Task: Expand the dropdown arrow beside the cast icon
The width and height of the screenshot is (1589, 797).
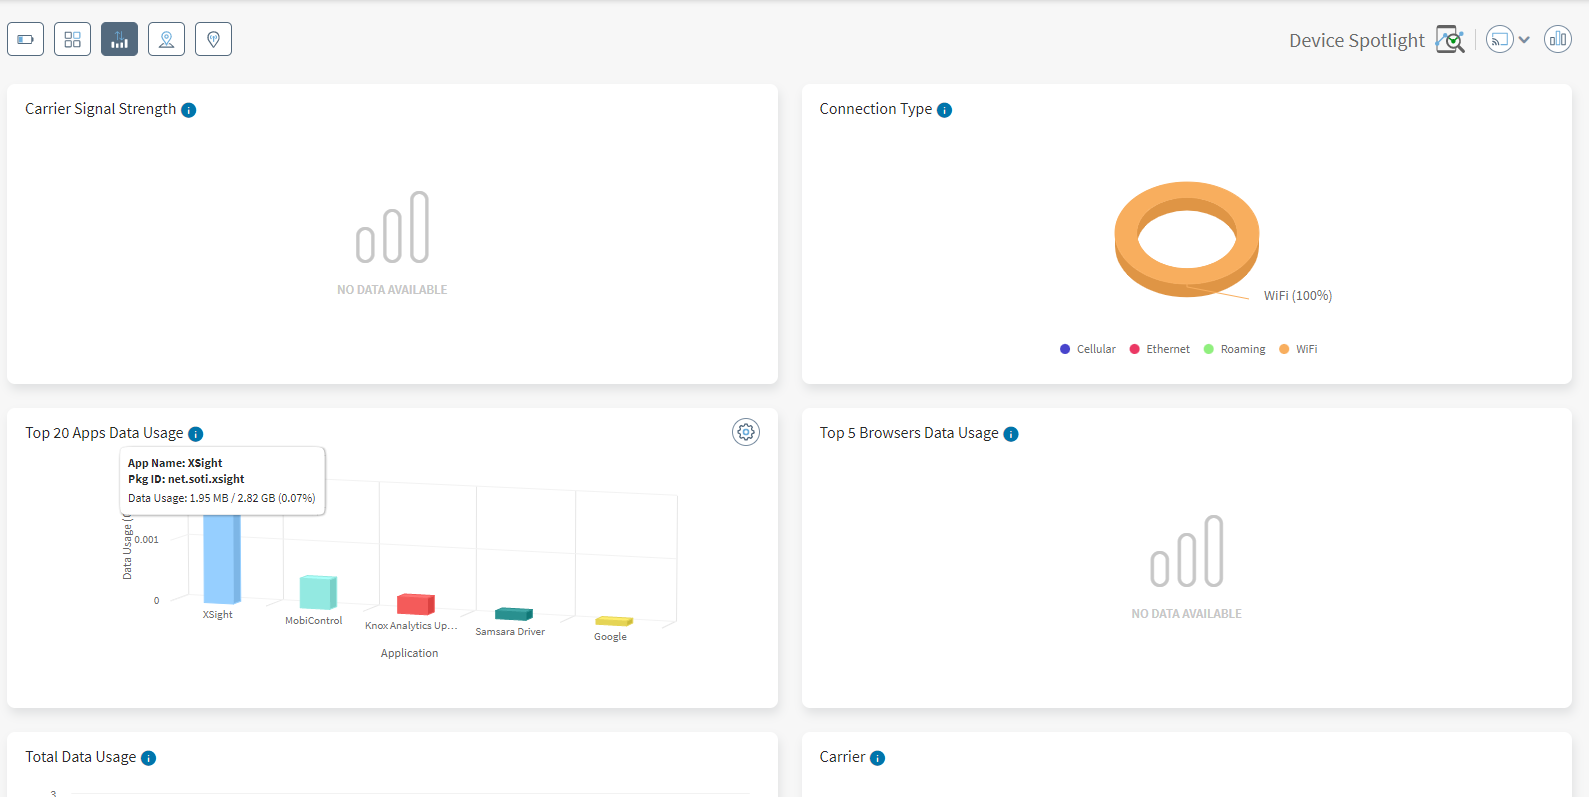Action: click(x=1524, y=40)
